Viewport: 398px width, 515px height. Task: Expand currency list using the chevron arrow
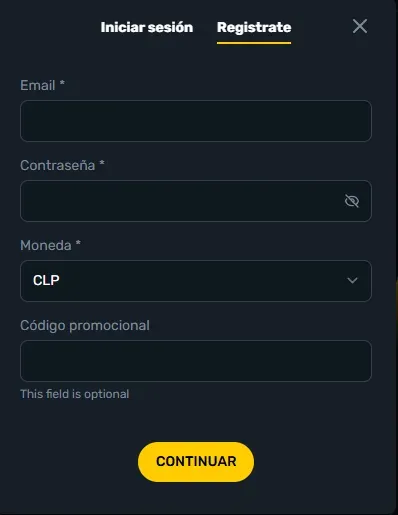pos(352,281)
